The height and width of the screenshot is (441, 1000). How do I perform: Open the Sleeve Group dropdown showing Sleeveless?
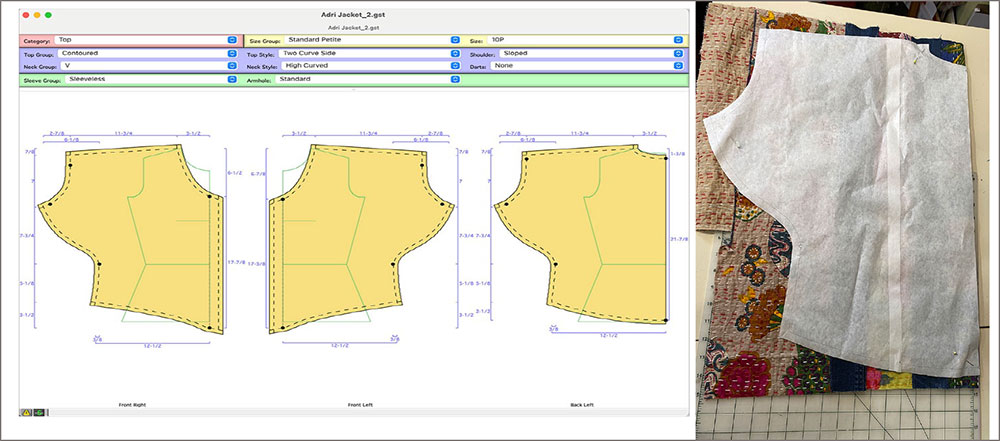click(150, 79)
